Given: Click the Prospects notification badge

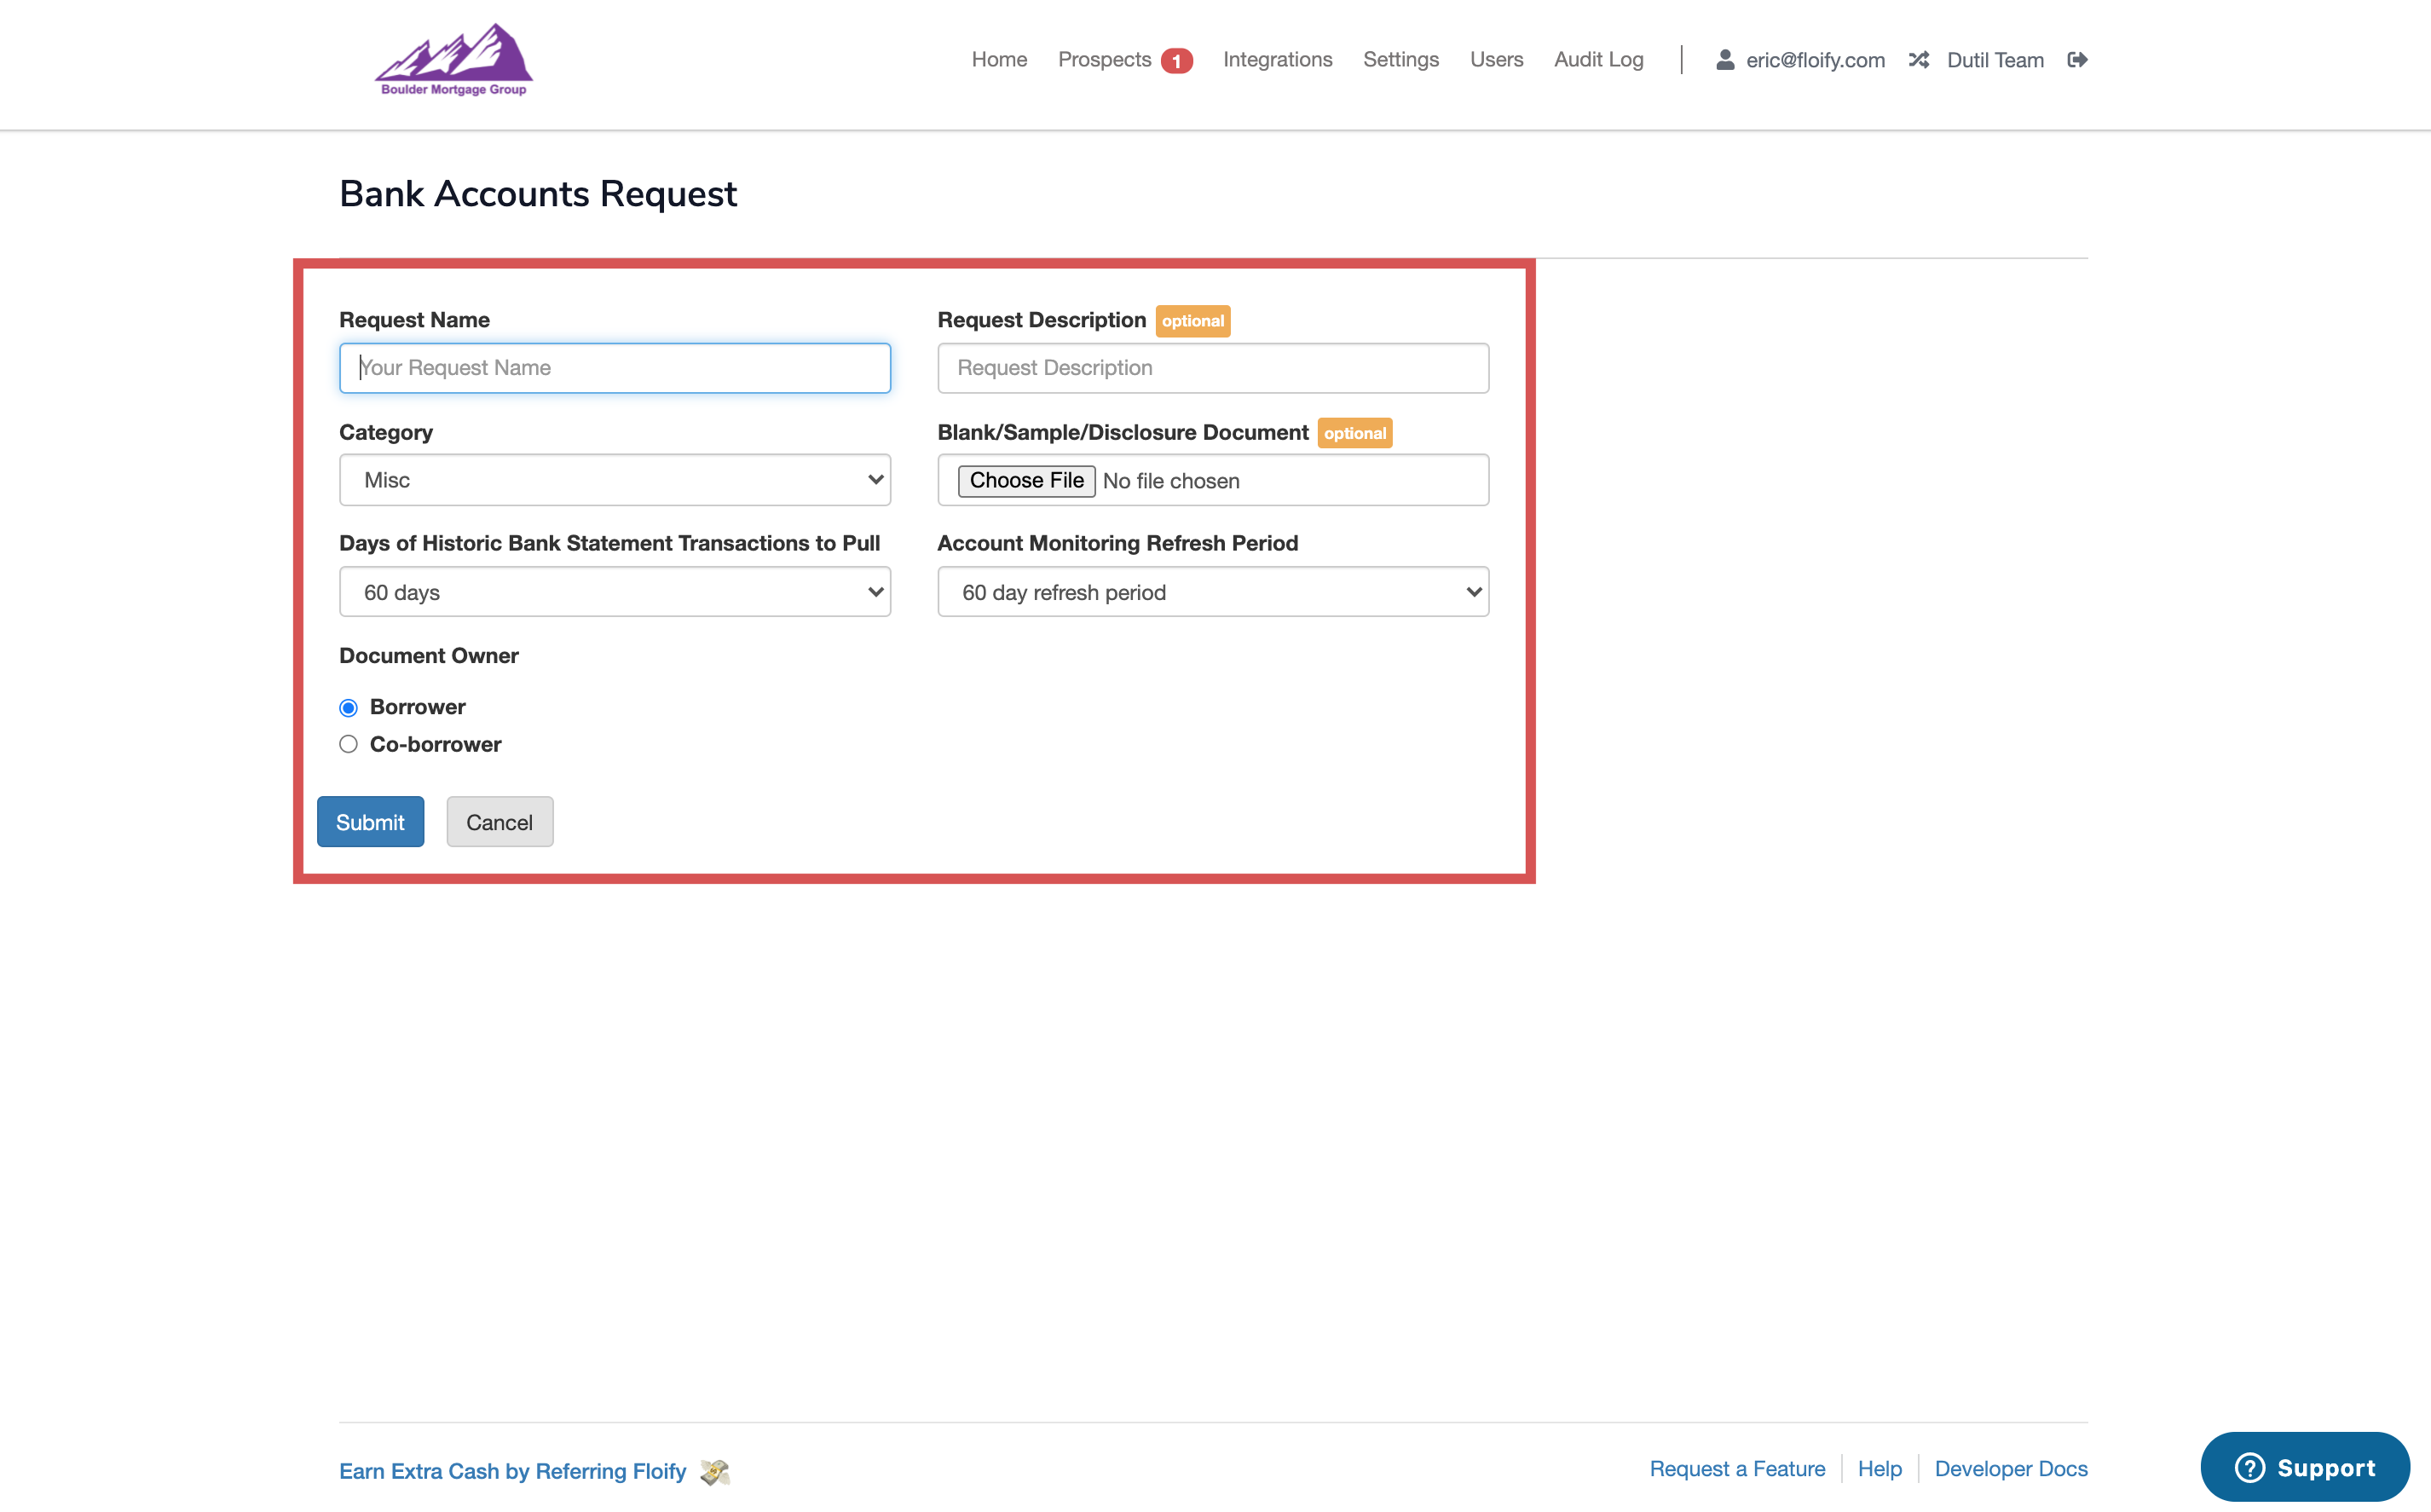Looking at the screenshot, I should [x=1176, y=61].
